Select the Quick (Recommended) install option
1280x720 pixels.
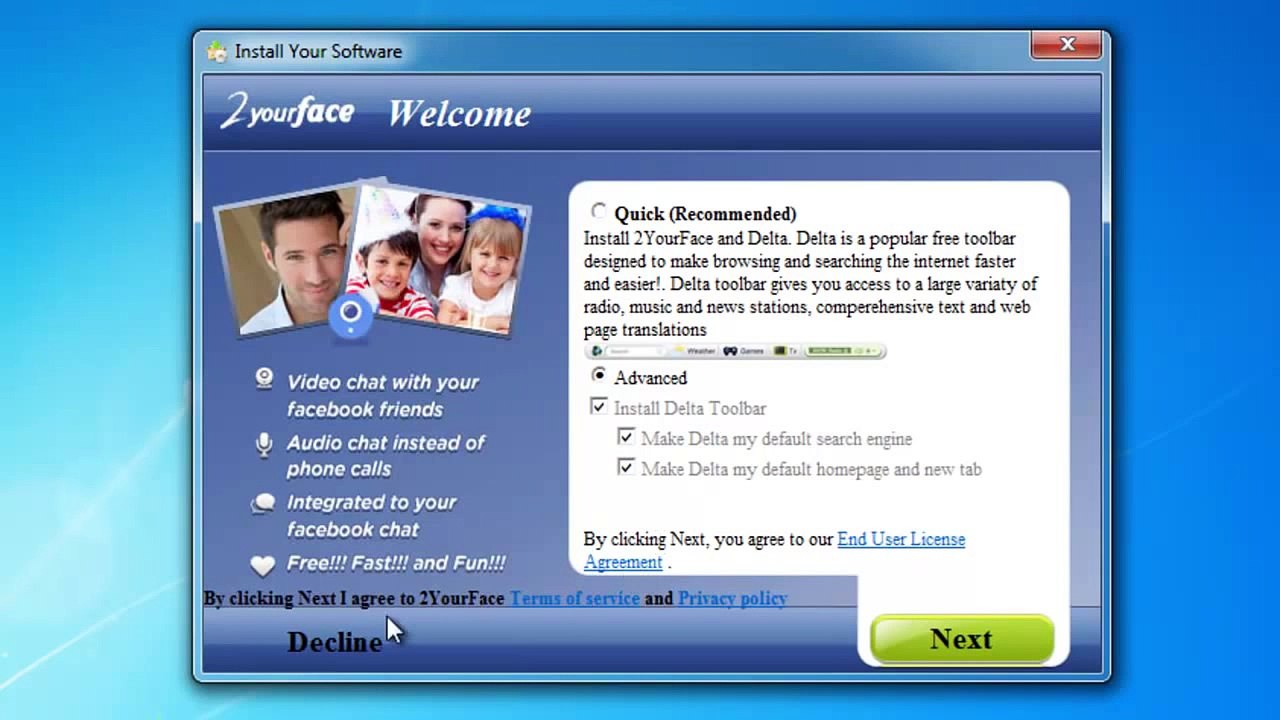pos(598,212)
